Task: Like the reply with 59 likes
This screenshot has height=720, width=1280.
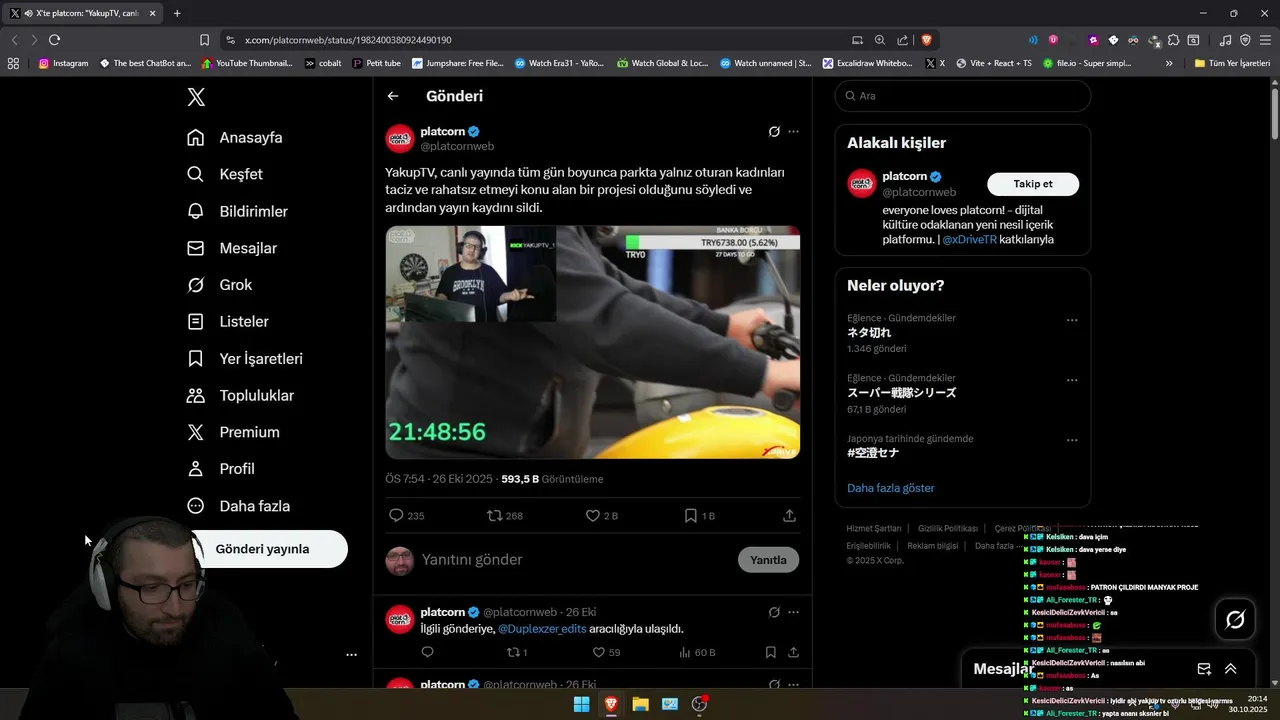Action: [599, 653]
